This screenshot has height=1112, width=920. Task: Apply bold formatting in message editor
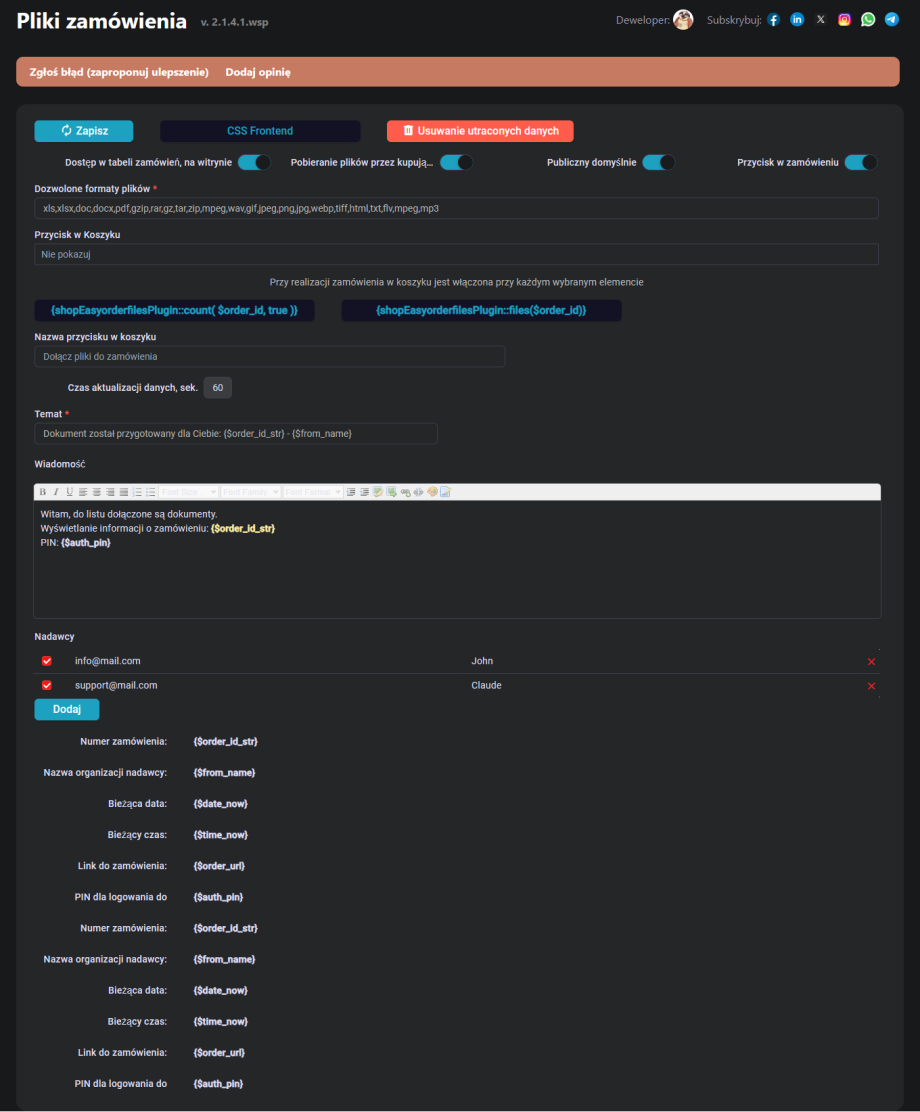(x=42, y=492)
